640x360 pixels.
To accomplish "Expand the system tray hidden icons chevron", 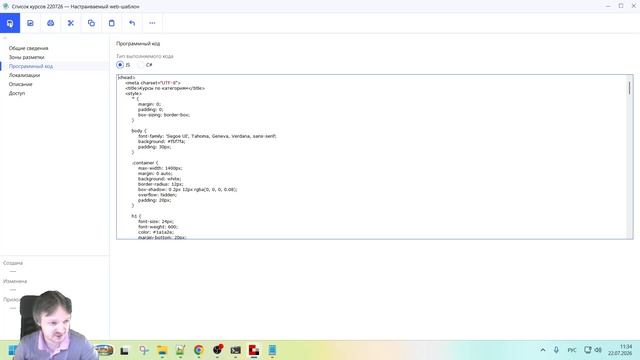I will point(543,350).
